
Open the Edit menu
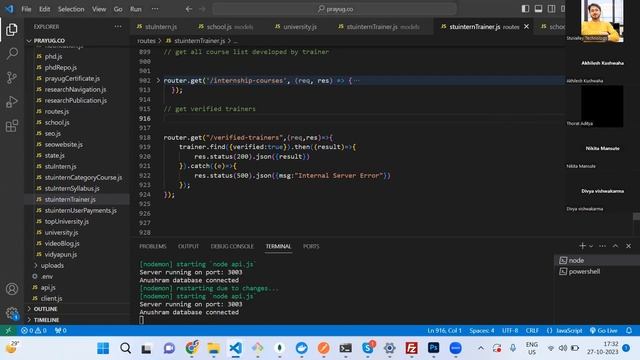click(44, 9)
